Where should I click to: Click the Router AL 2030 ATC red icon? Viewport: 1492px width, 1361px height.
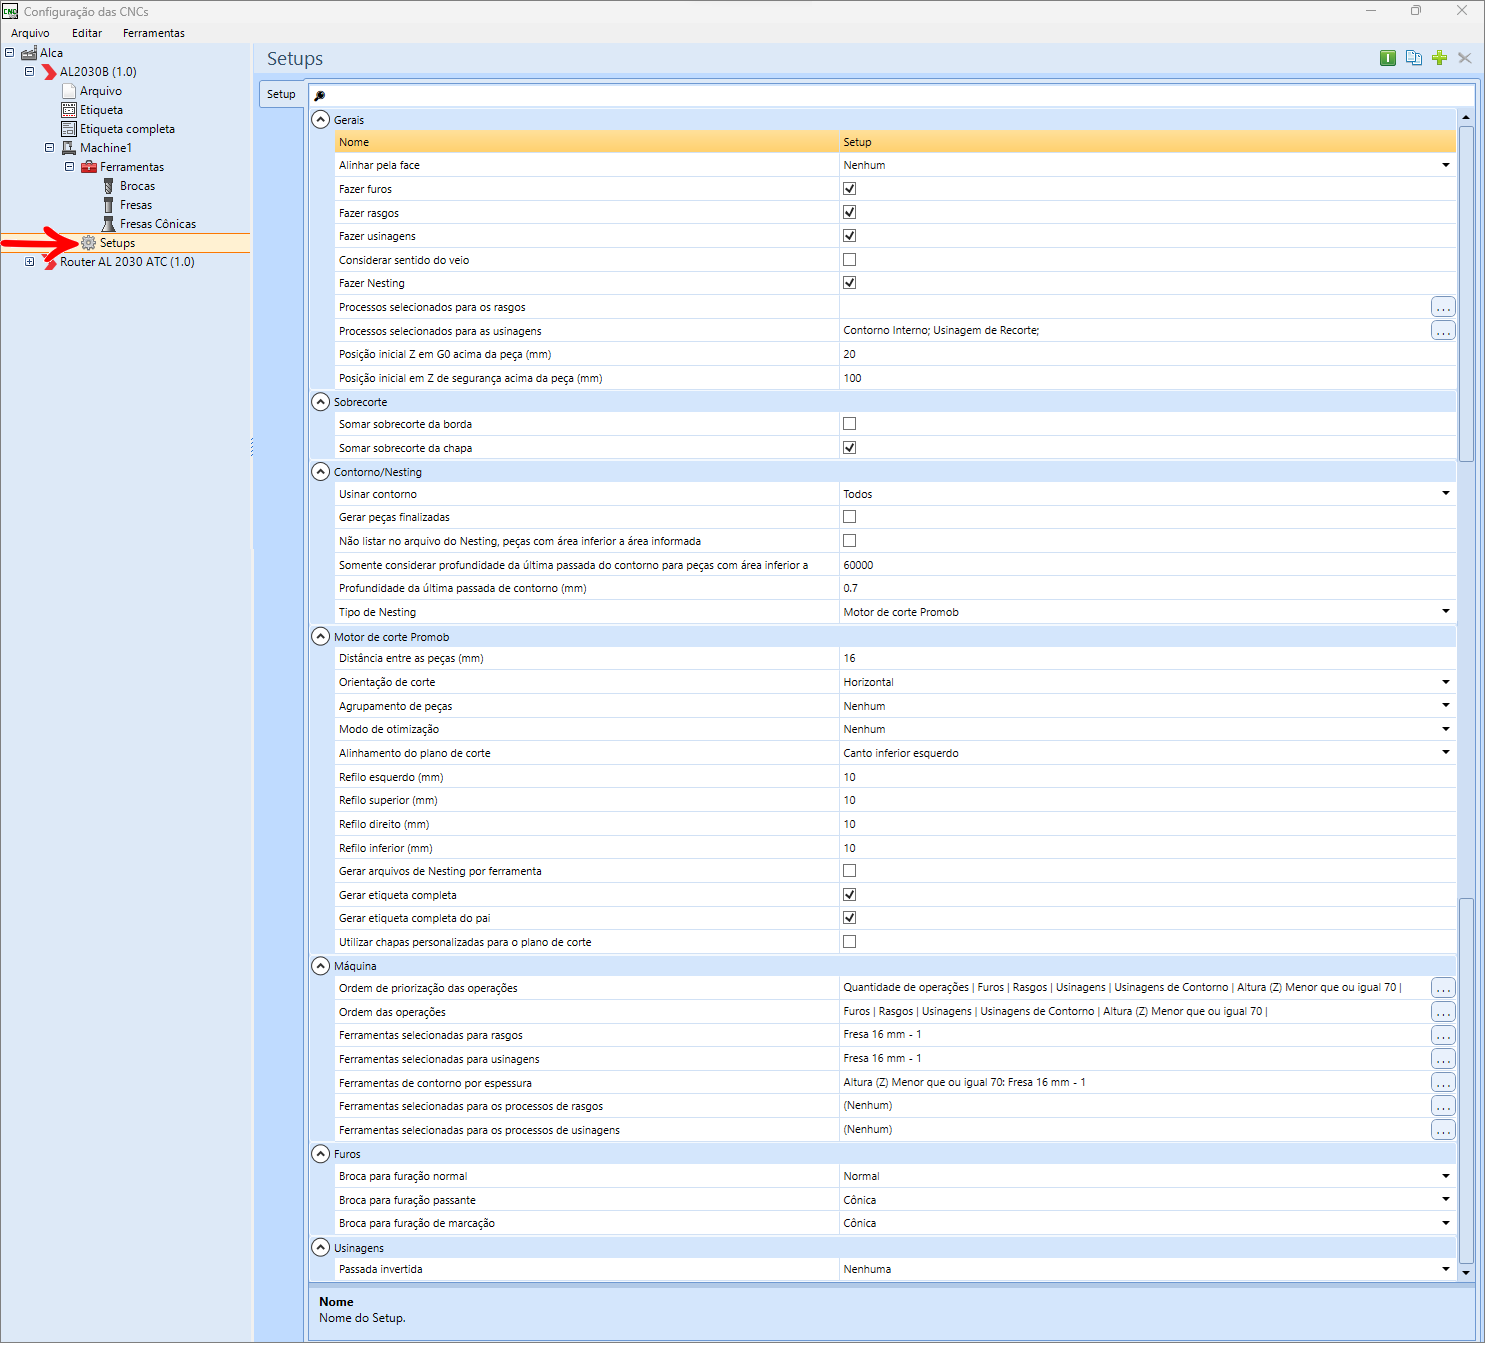tap(49, 262)
